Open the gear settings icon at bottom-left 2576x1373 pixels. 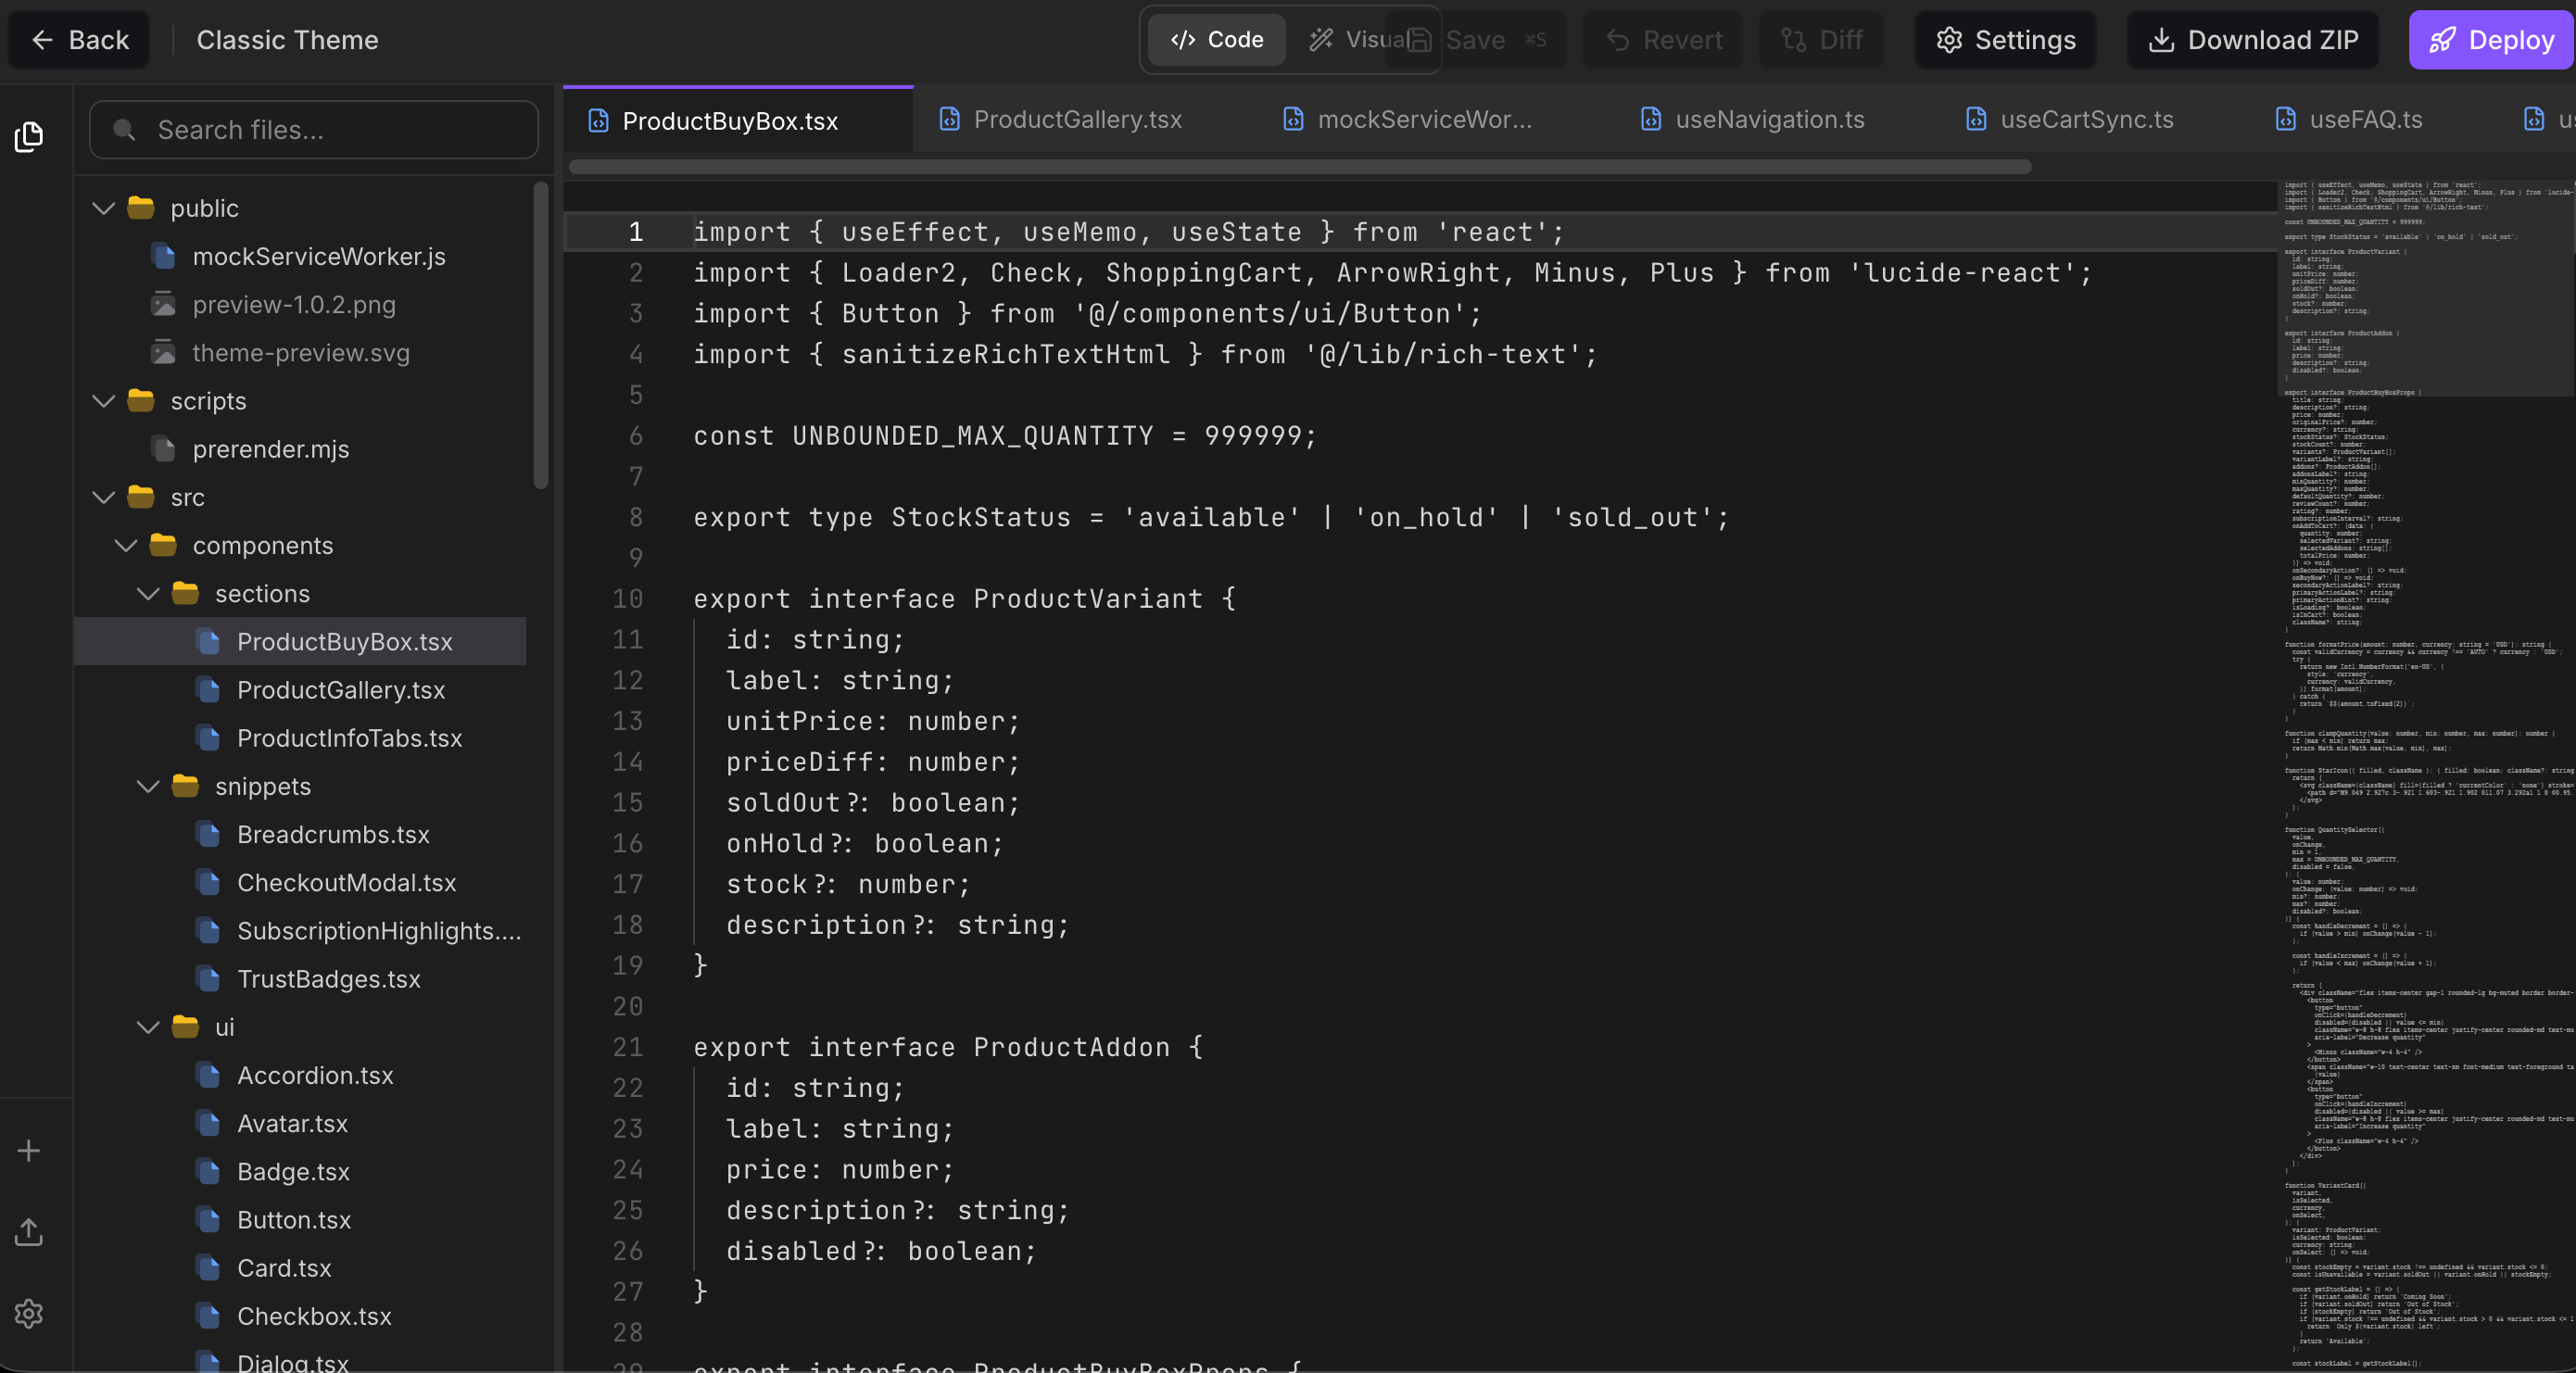pos(29,1314)
